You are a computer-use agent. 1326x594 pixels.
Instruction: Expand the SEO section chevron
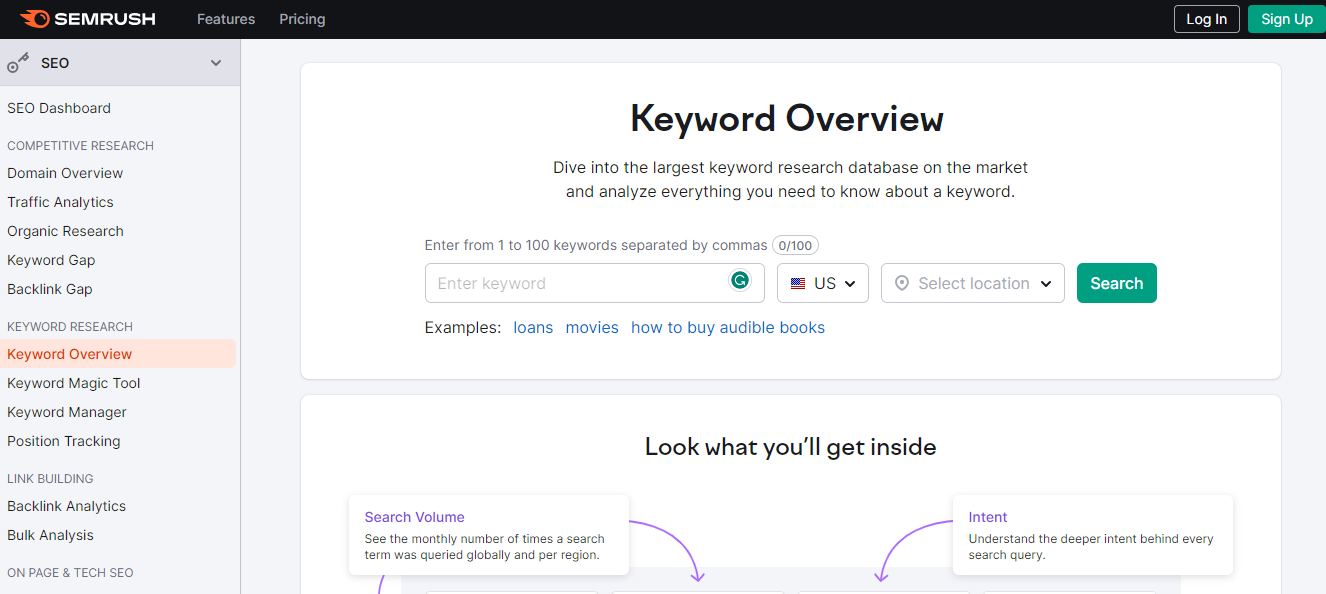(x=216, y=63)
